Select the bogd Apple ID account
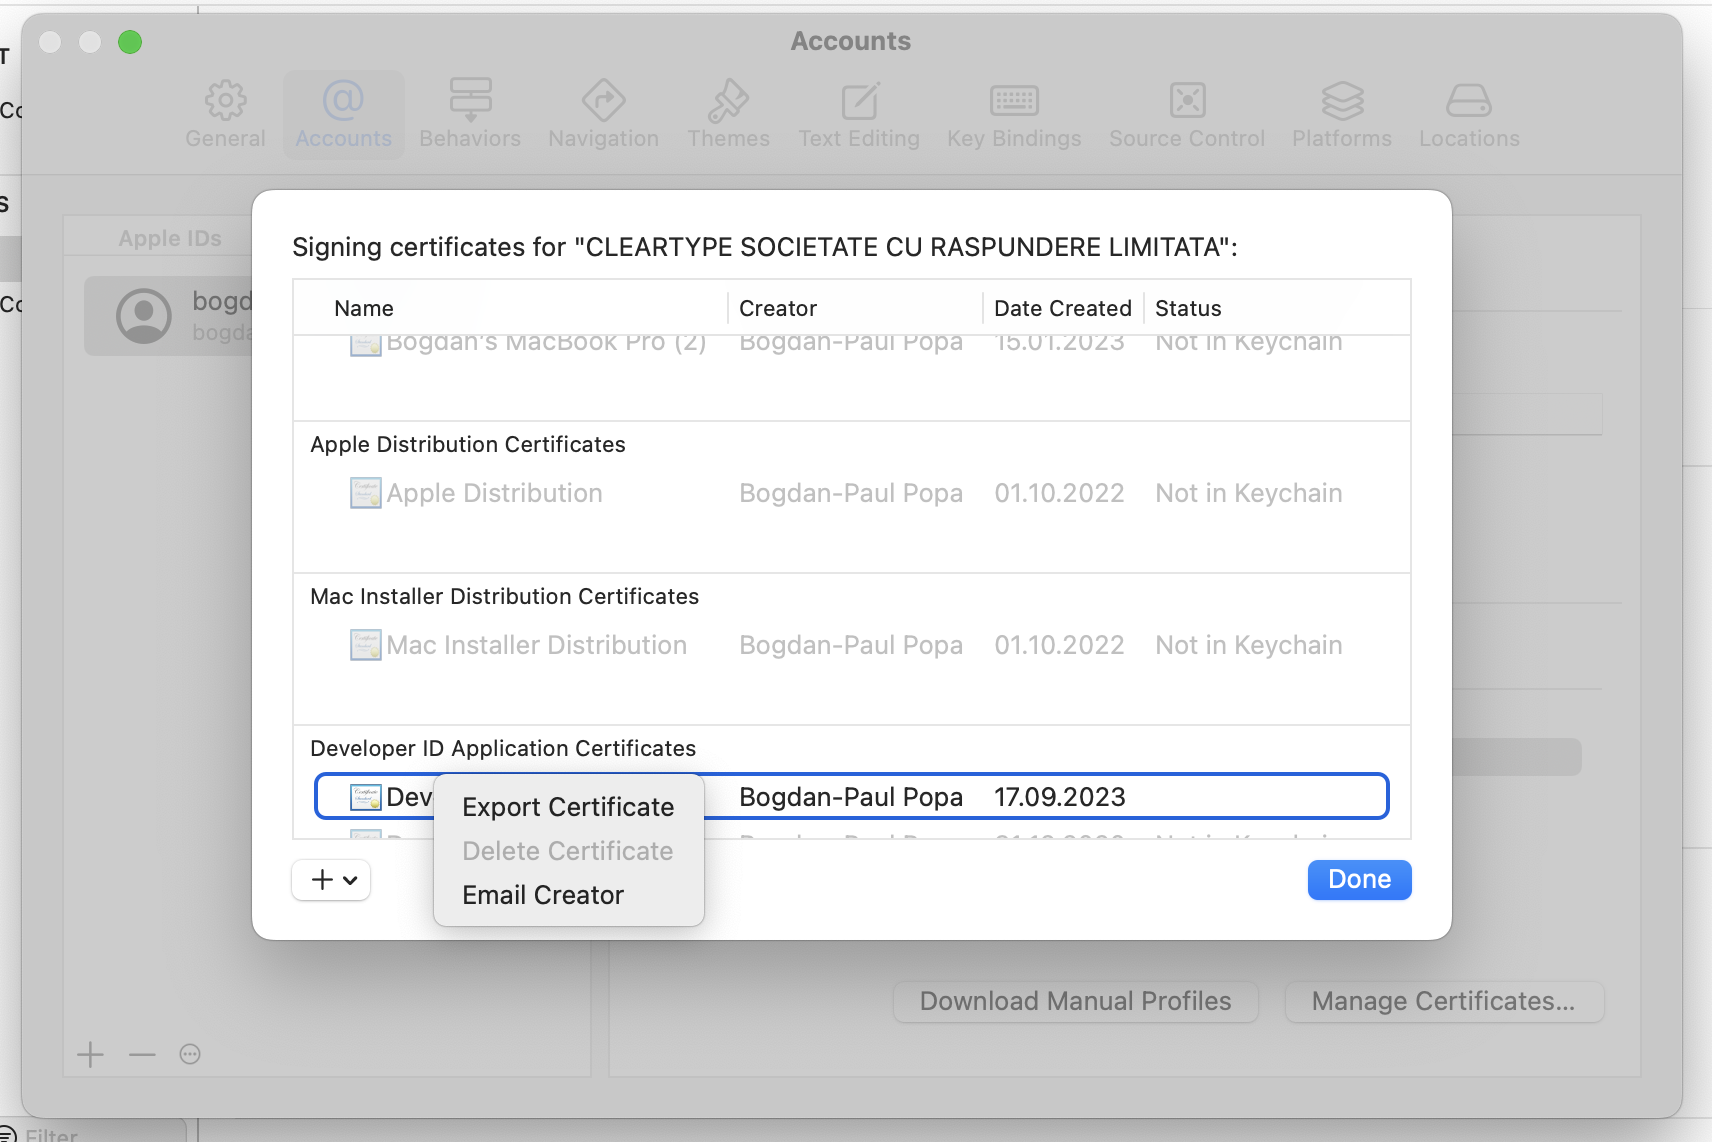This screenshot has height=1142, width=1712. (168, 316)
